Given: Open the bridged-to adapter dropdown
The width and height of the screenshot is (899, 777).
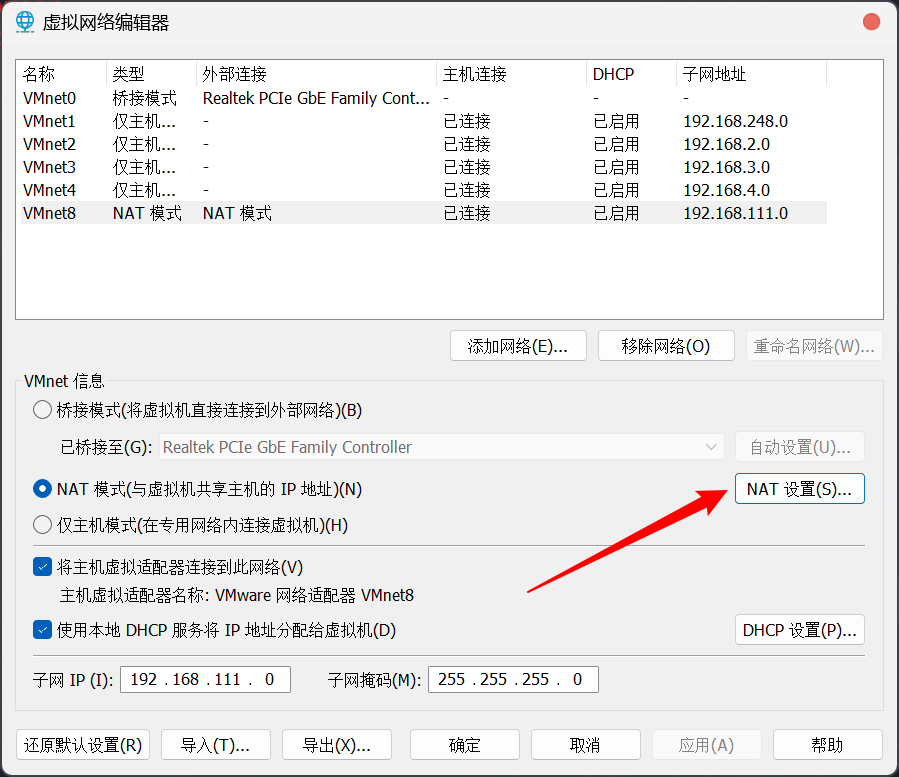Looking at the screenshot, I should click(x=441, y=447).
